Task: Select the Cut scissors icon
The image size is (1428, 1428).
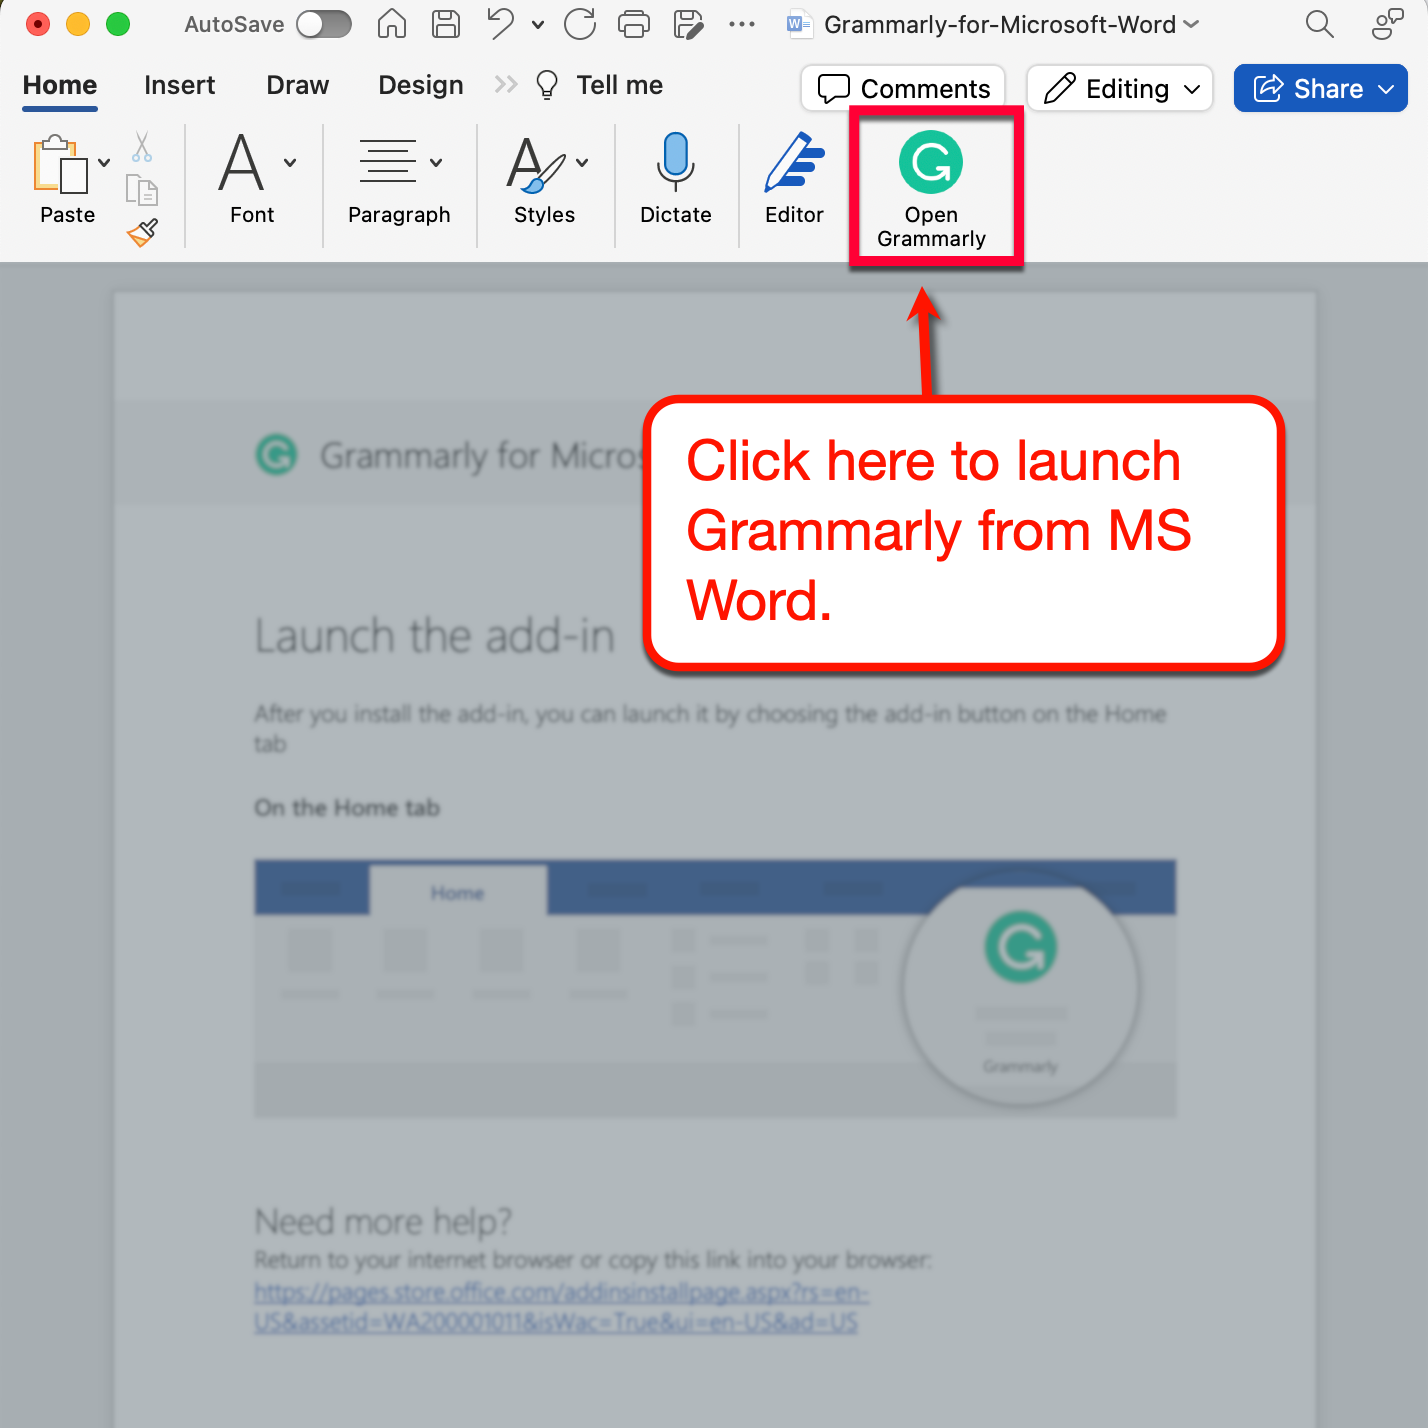Action: [141, 148]
